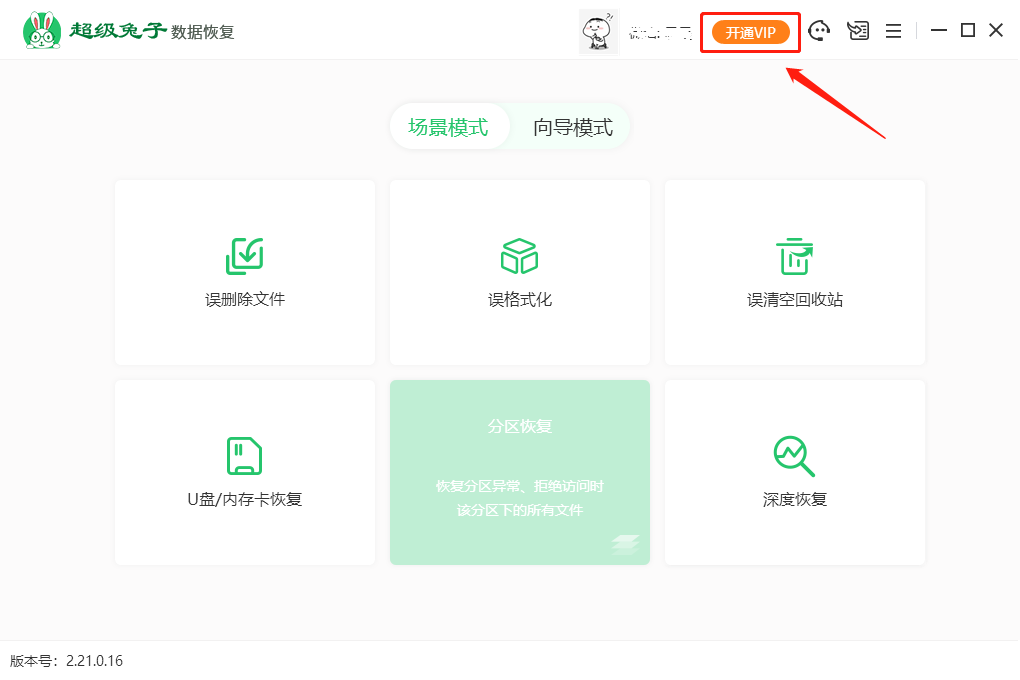Switch to the 场景模式 tab
Image resolution: width=1020 pixels, height=680 pixels.
(x=448, y=127)
